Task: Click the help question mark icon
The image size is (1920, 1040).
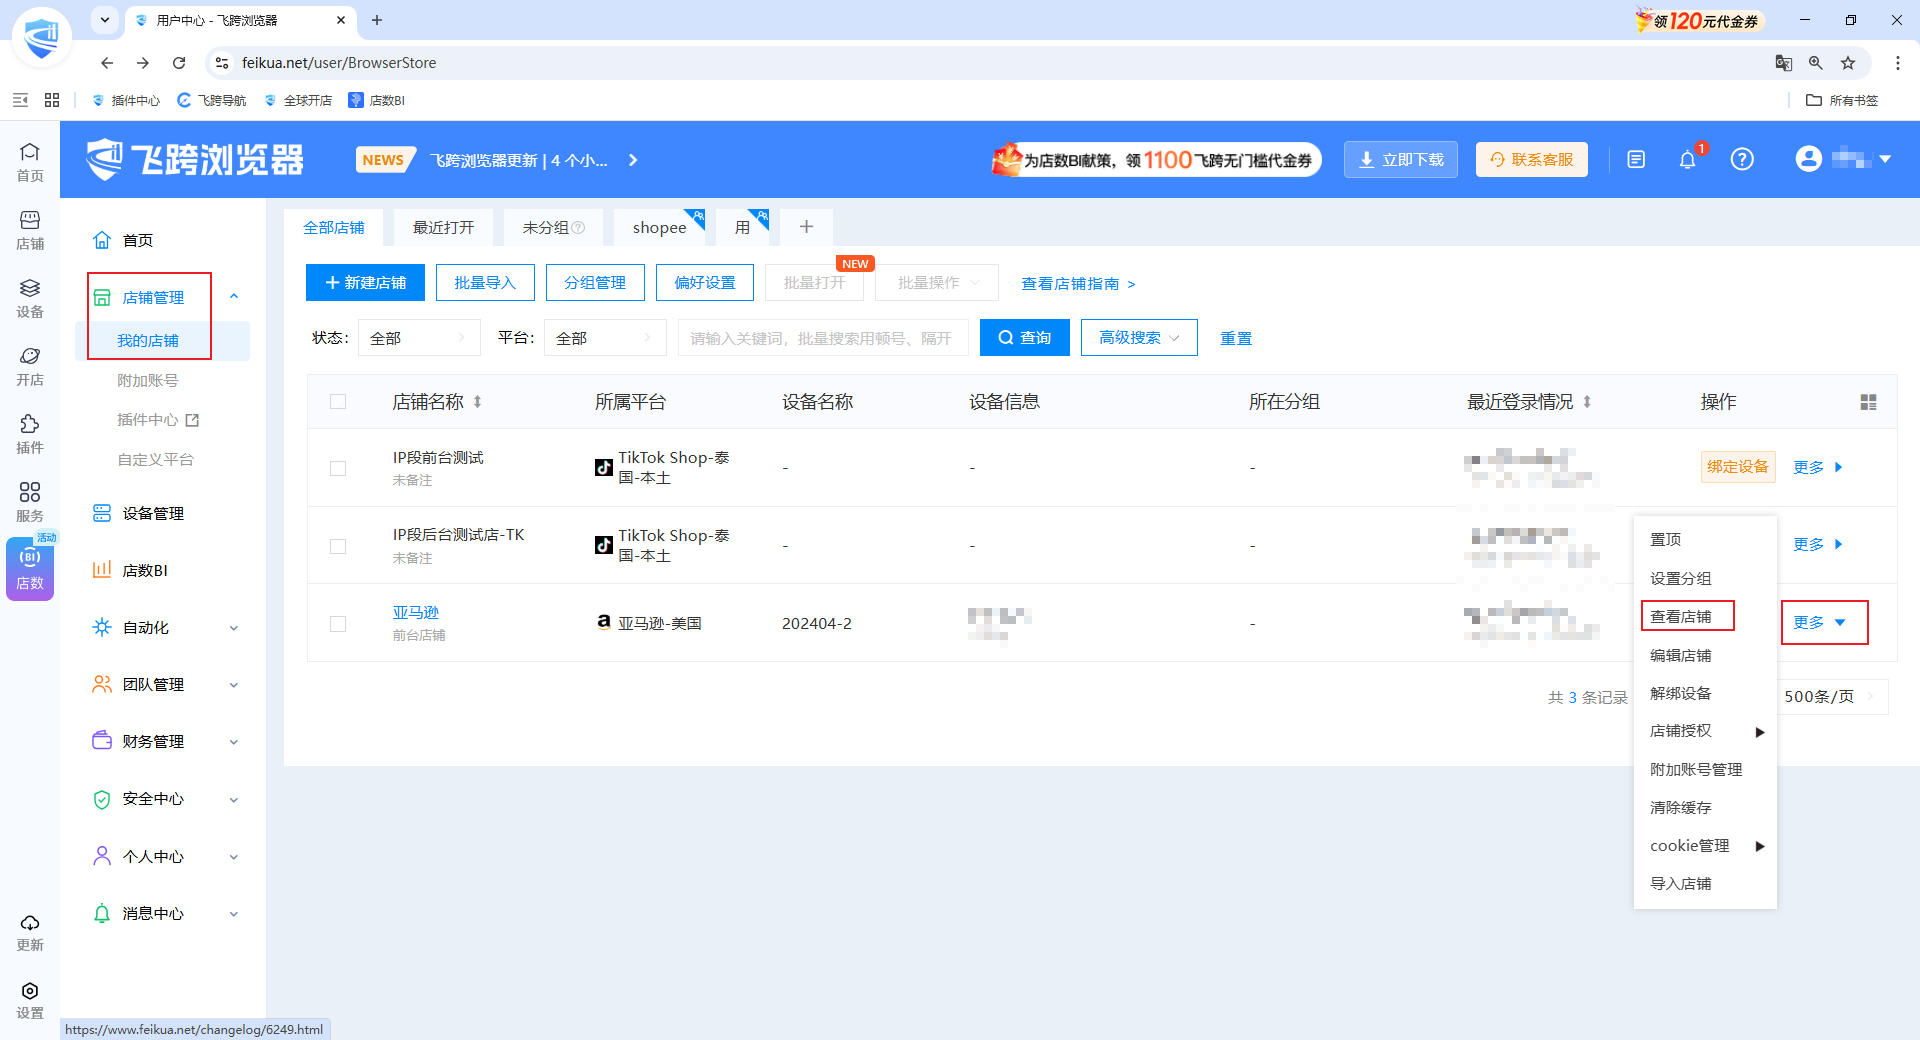Action: 1742,160
